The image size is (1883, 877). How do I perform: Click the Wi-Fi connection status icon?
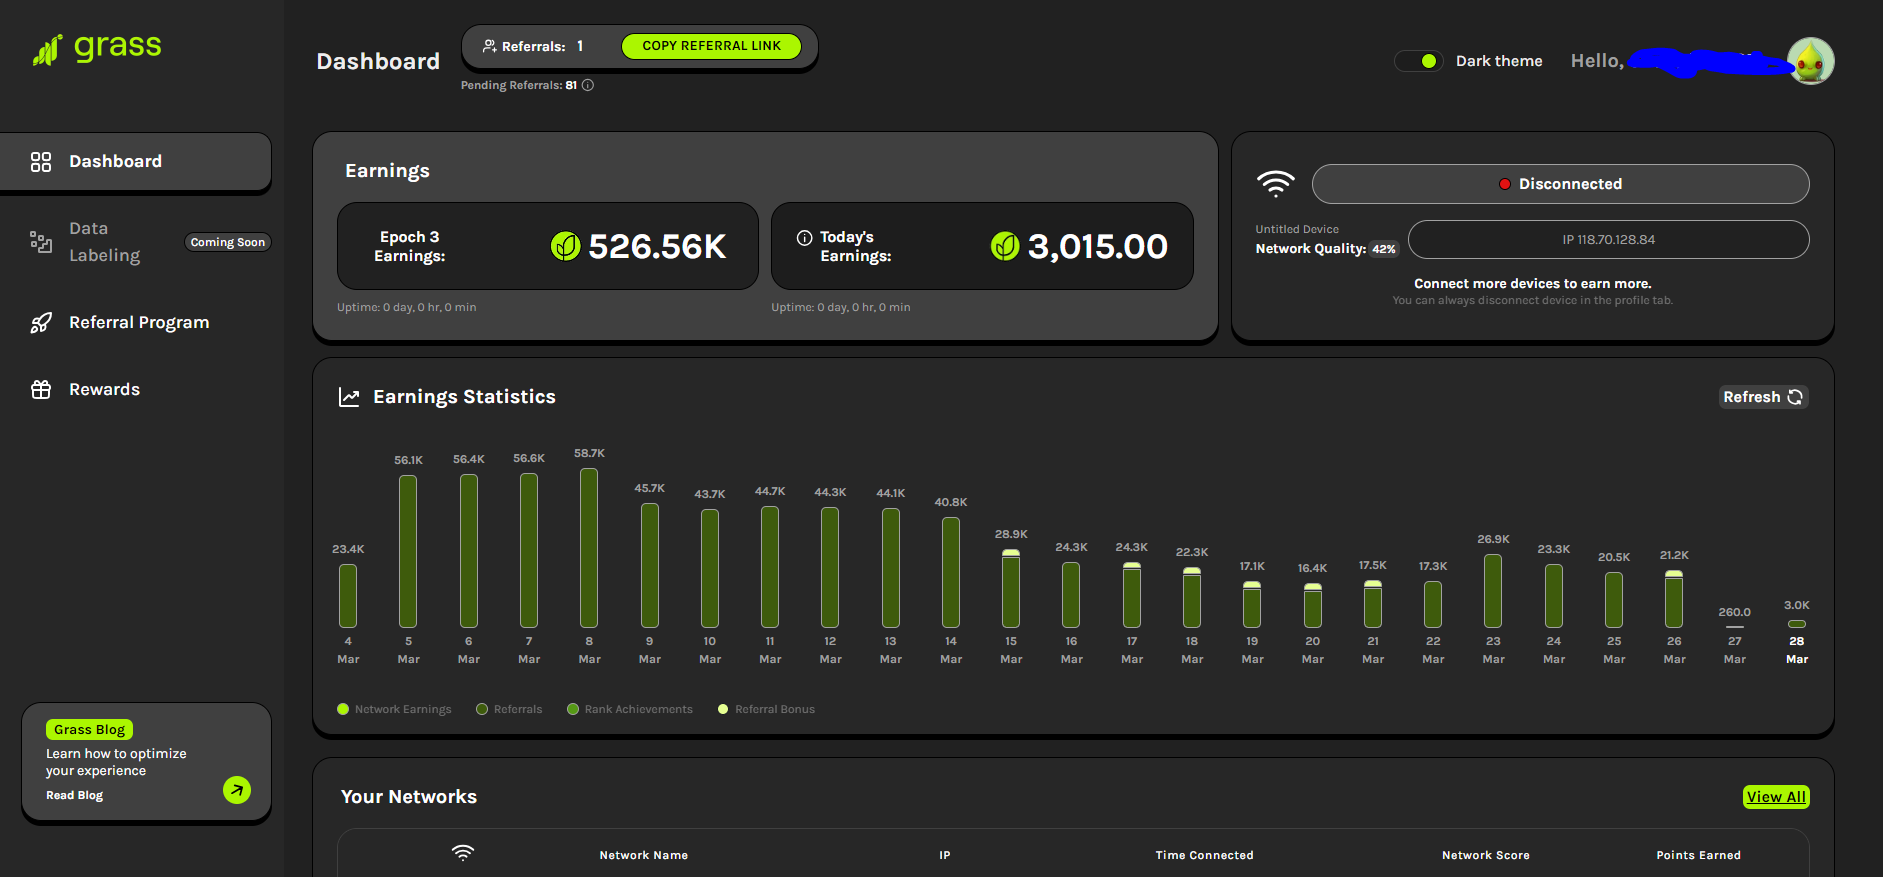[1275, 184]
